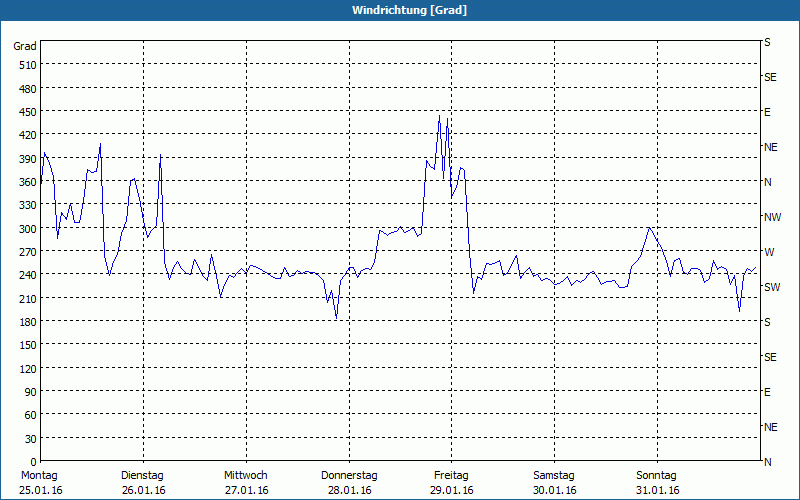Select the 420 value on the degree axis
The height and width of the screenshot is (500, 800).
tap(28, 135)
